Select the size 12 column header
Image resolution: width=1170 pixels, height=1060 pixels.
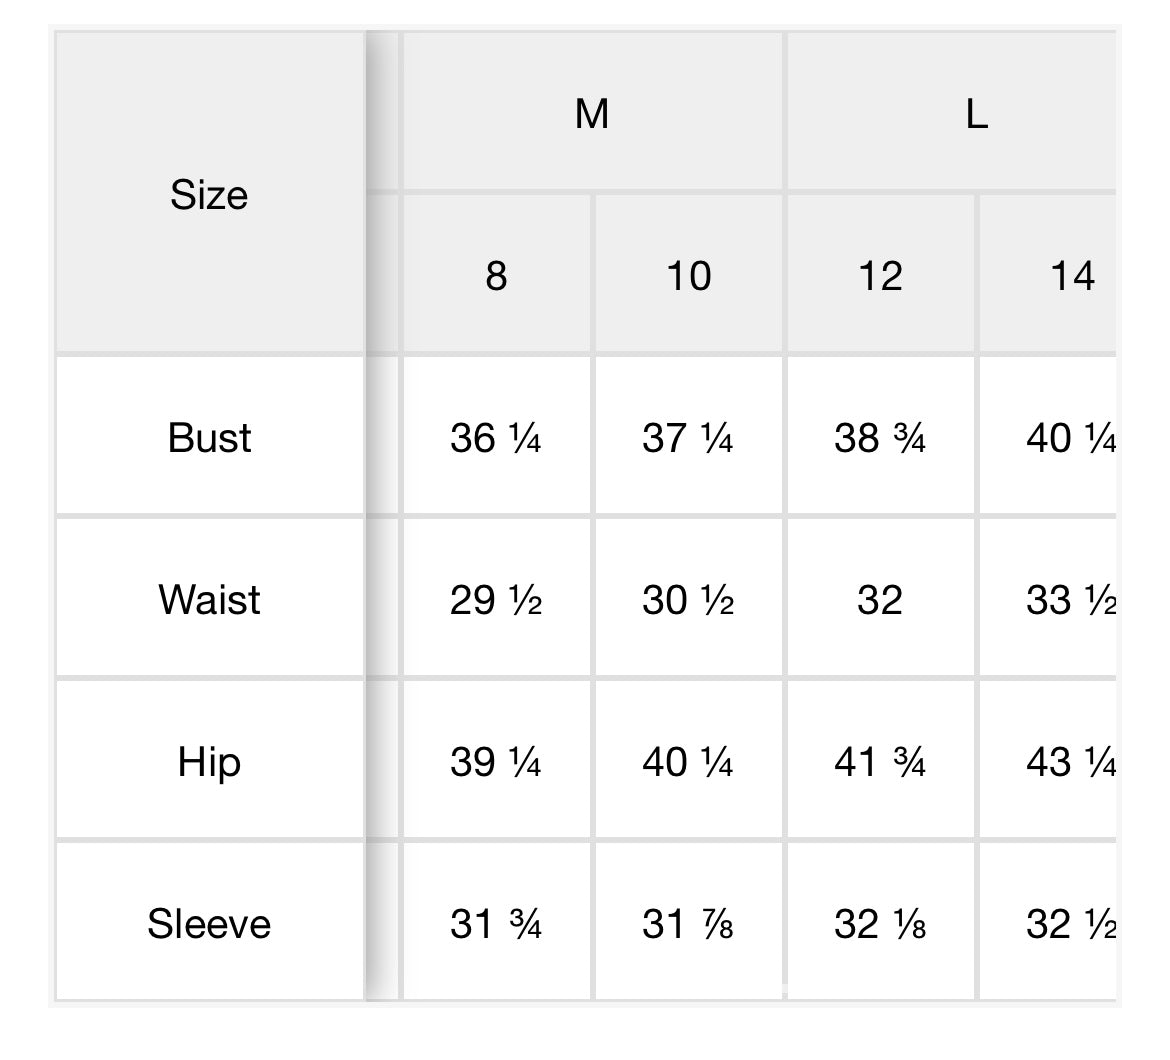point(880,275)
